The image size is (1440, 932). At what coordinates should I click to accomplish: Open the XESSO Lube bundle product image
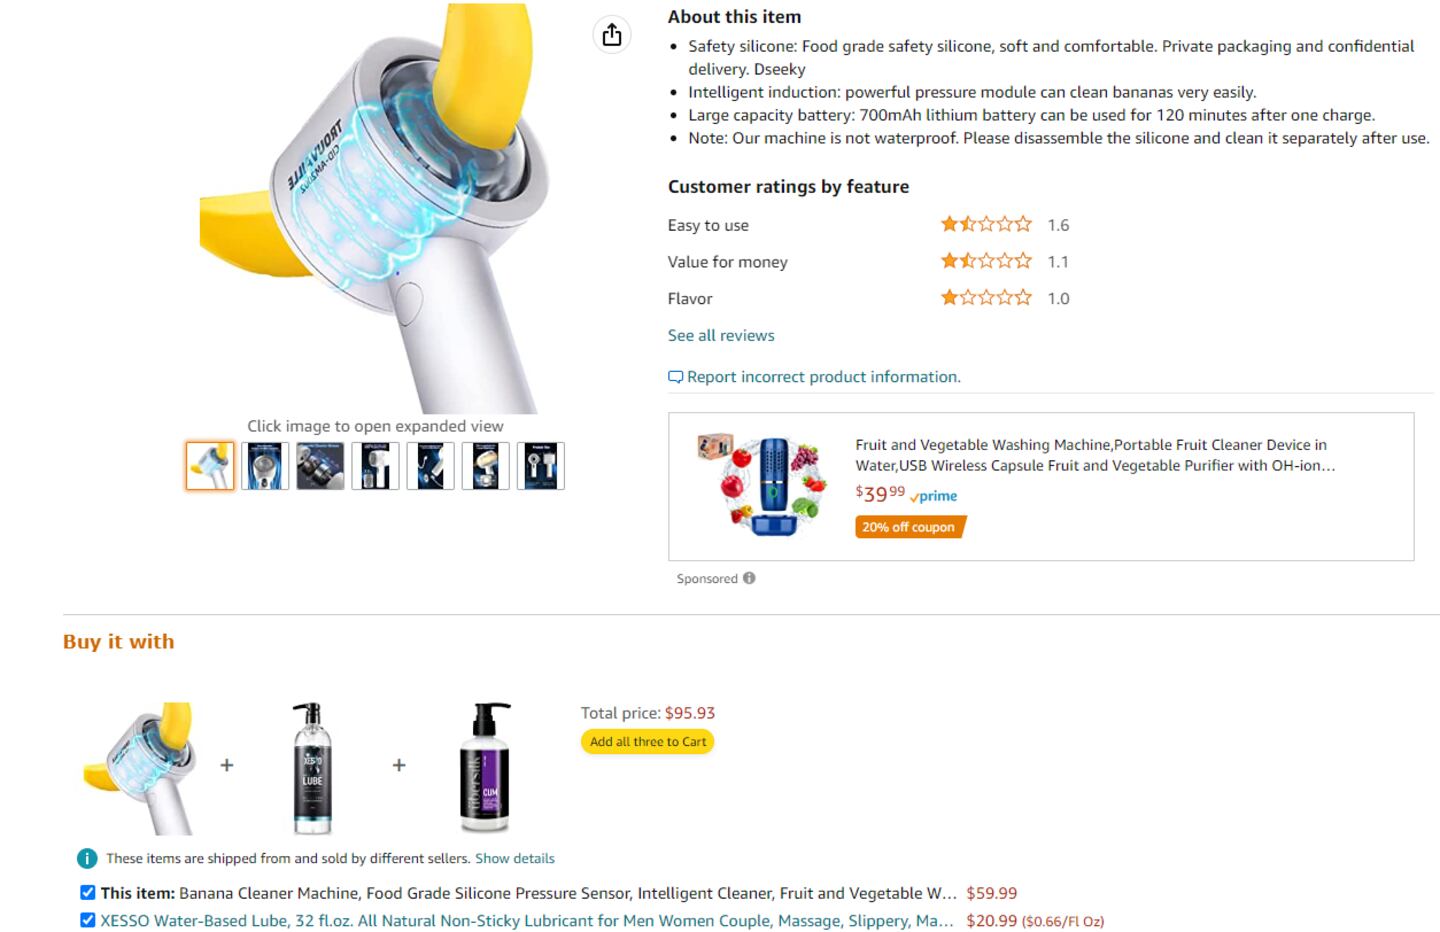click(x=312, y=768)
